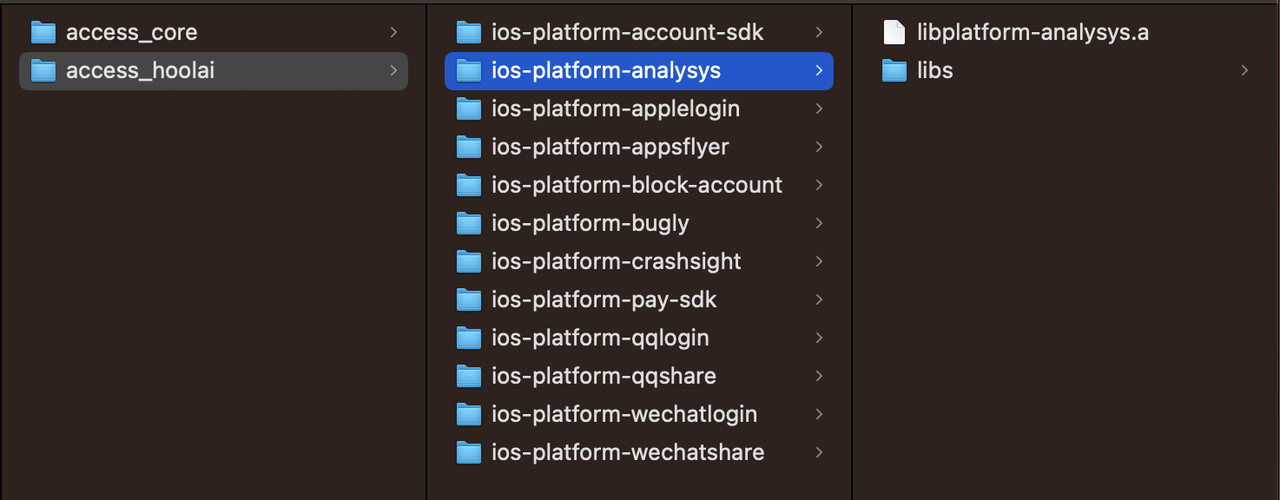Click the ios-platform-bugly folder icon
This screenshot has height=500, width=1280.
point(469,223)
